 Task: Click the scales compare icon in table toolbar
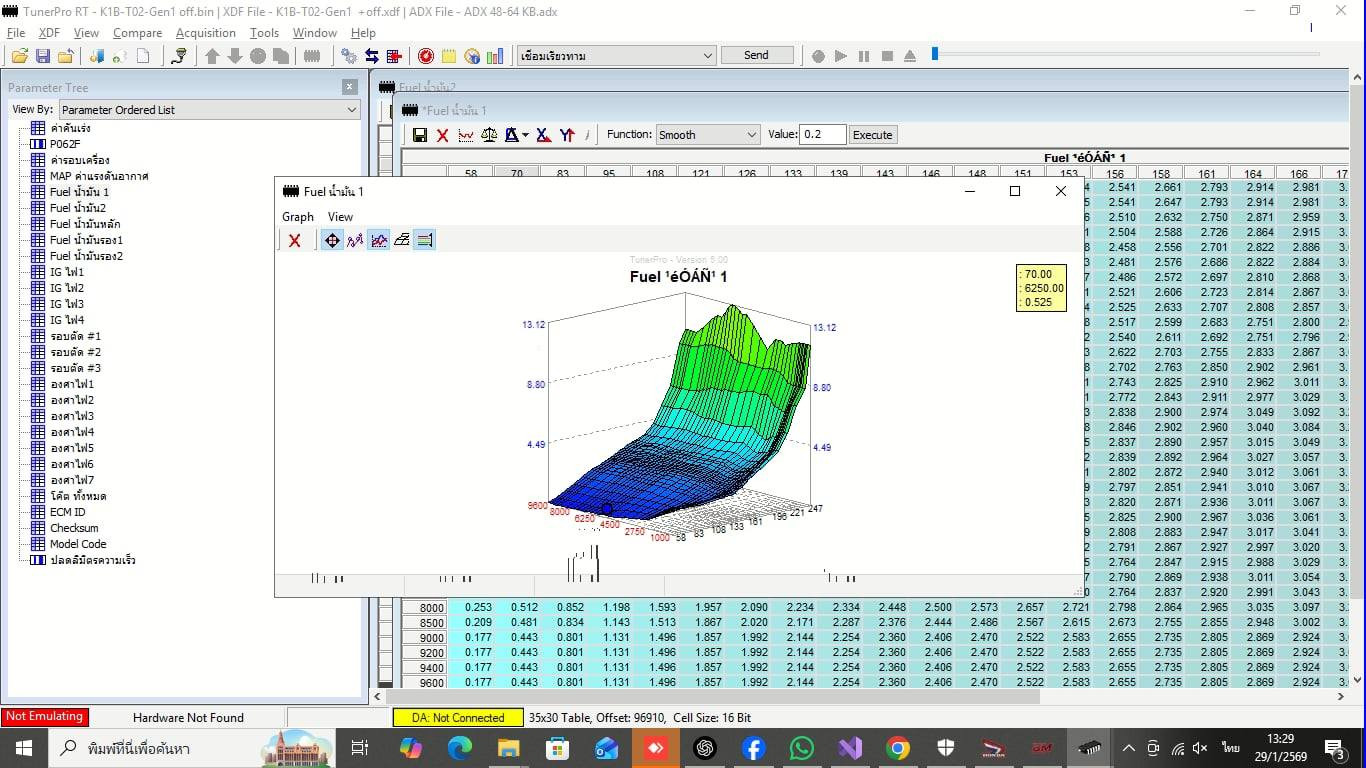click(x=490, y=135)
